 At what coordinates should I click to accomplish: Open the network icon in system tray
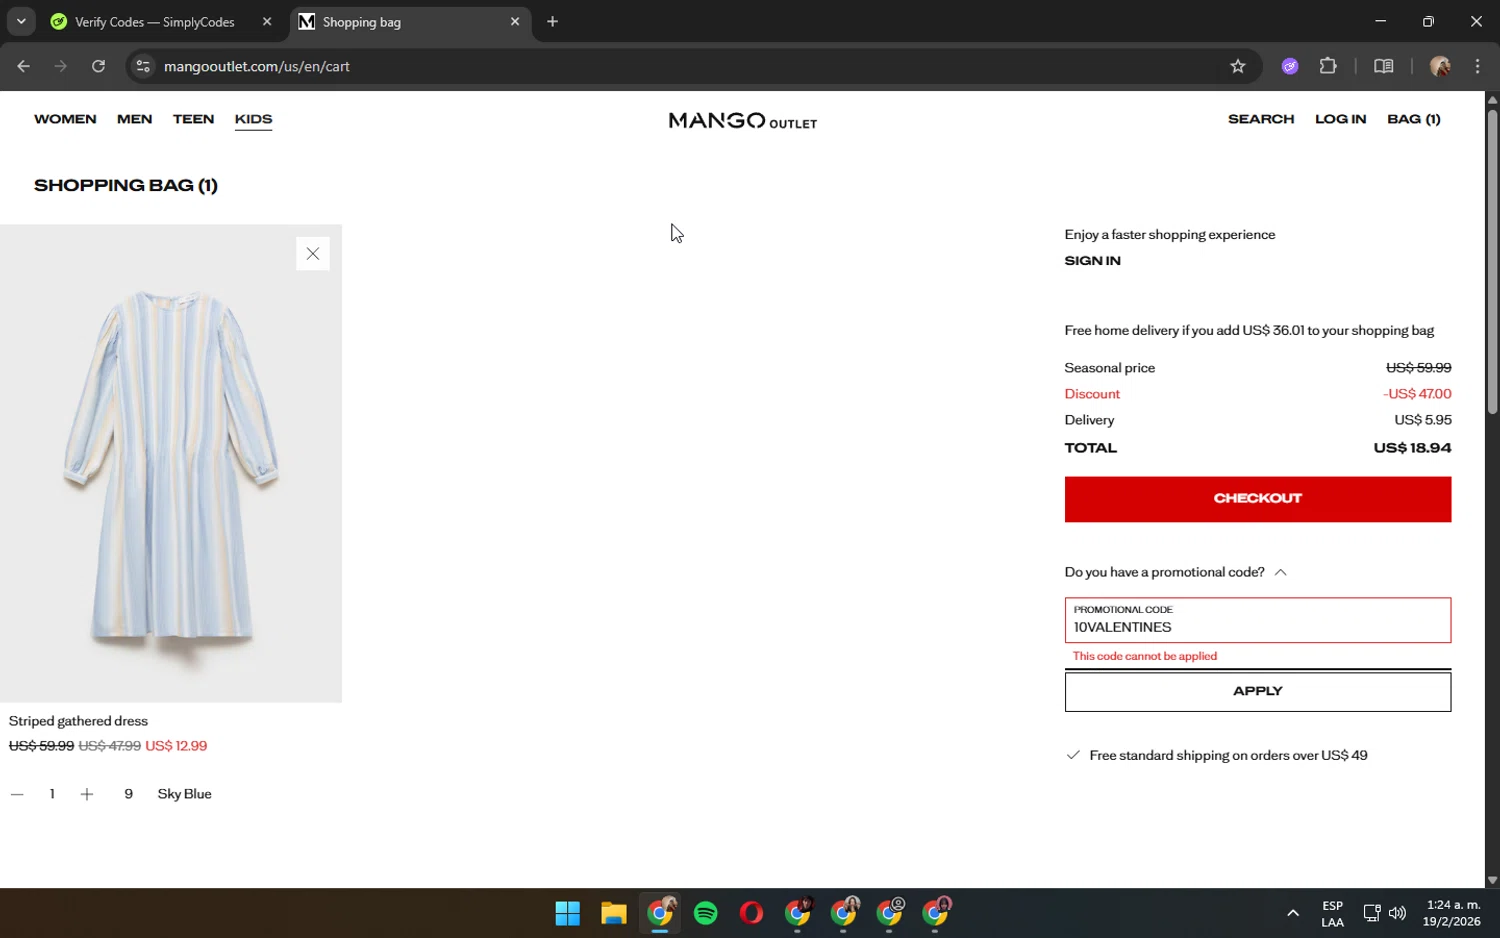1372,913
